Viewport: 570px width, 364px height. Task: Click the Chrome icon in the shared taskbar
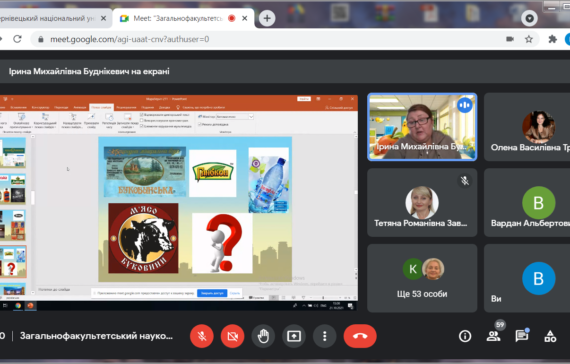pyautogui.click(x=18, y=306)
